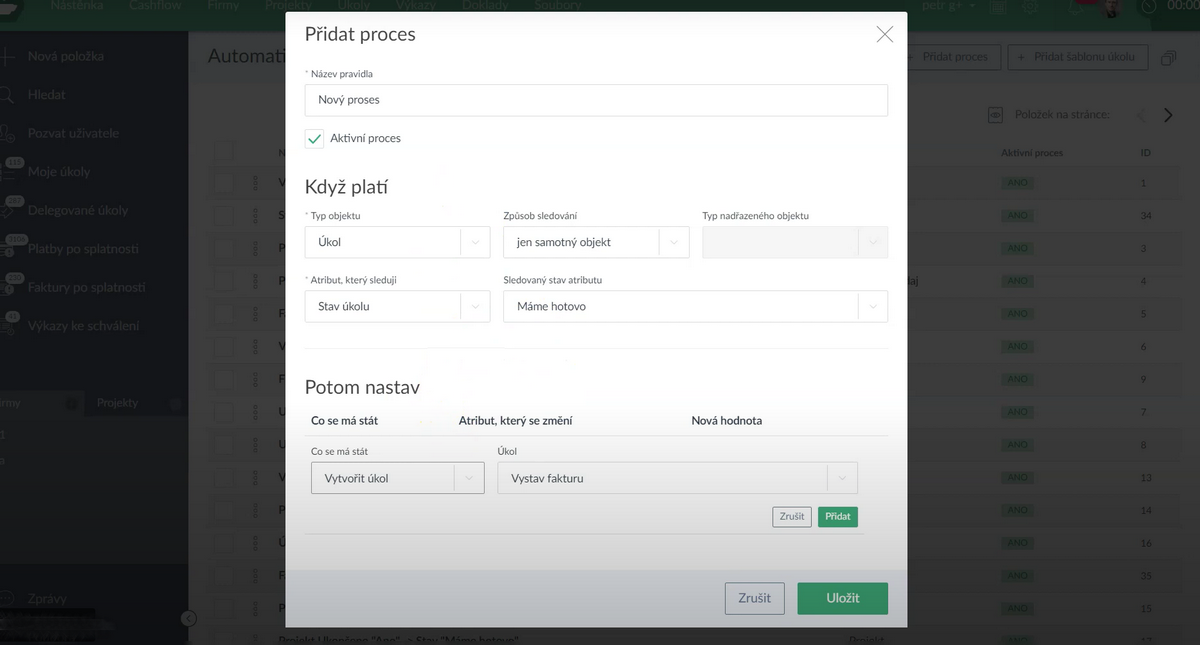Close the Přidat proces dialog with X
This screenshot has height=645, width=1200.
click(x=884, y=35)
